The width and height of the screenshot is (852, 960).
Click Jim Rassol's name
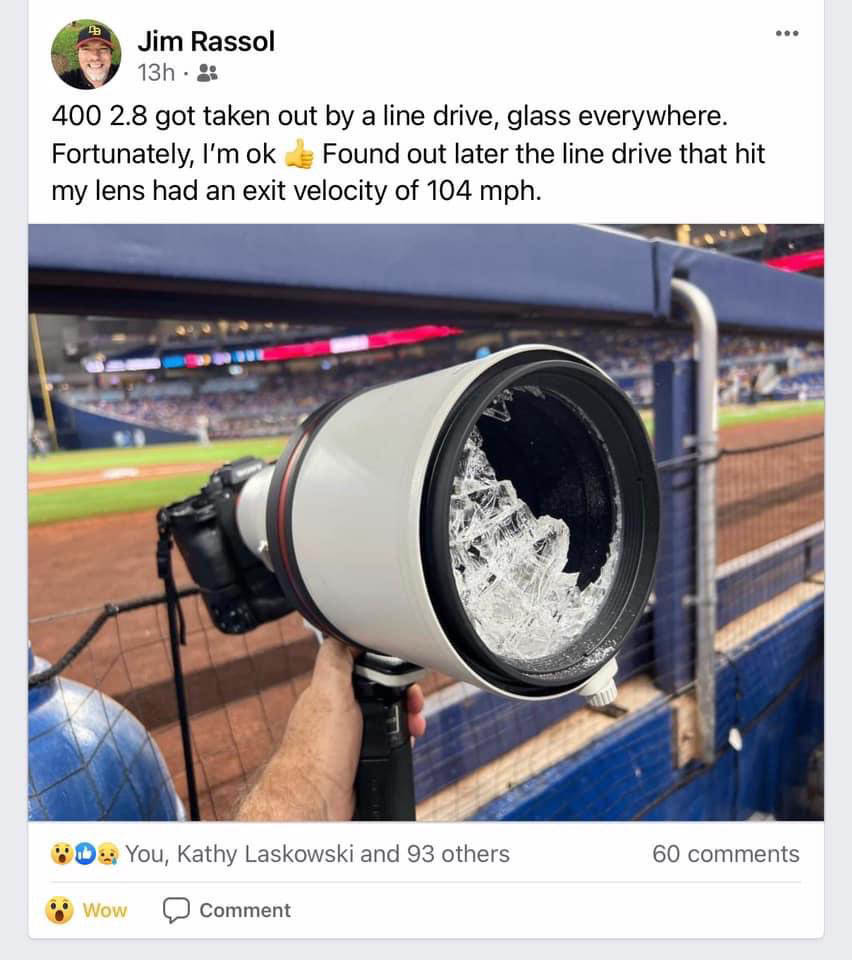coord(203,42)
